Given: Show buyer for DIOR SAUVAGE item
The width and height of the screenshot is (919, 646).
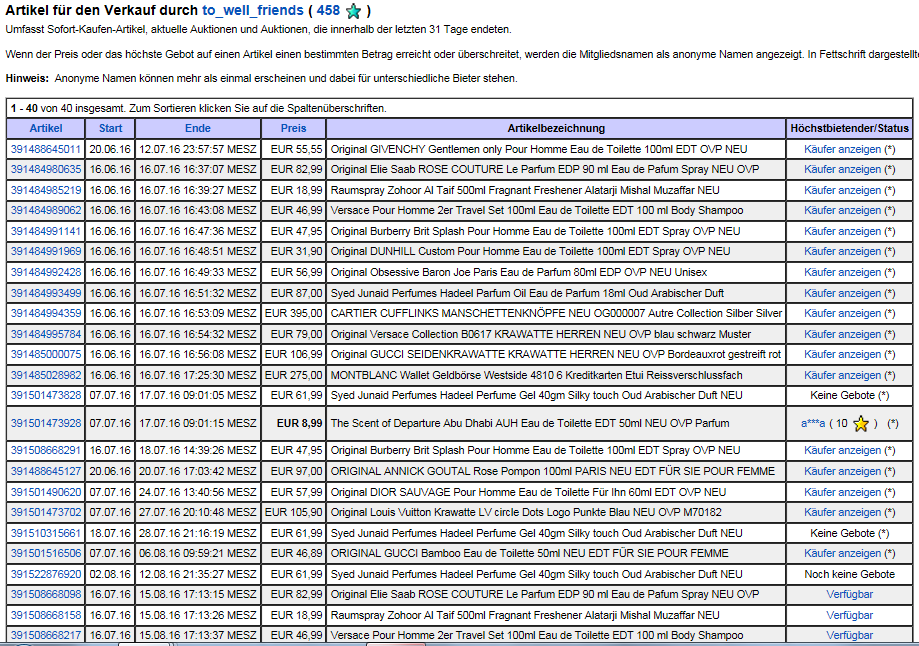Looking at the screenshot, I should [842, 492].
